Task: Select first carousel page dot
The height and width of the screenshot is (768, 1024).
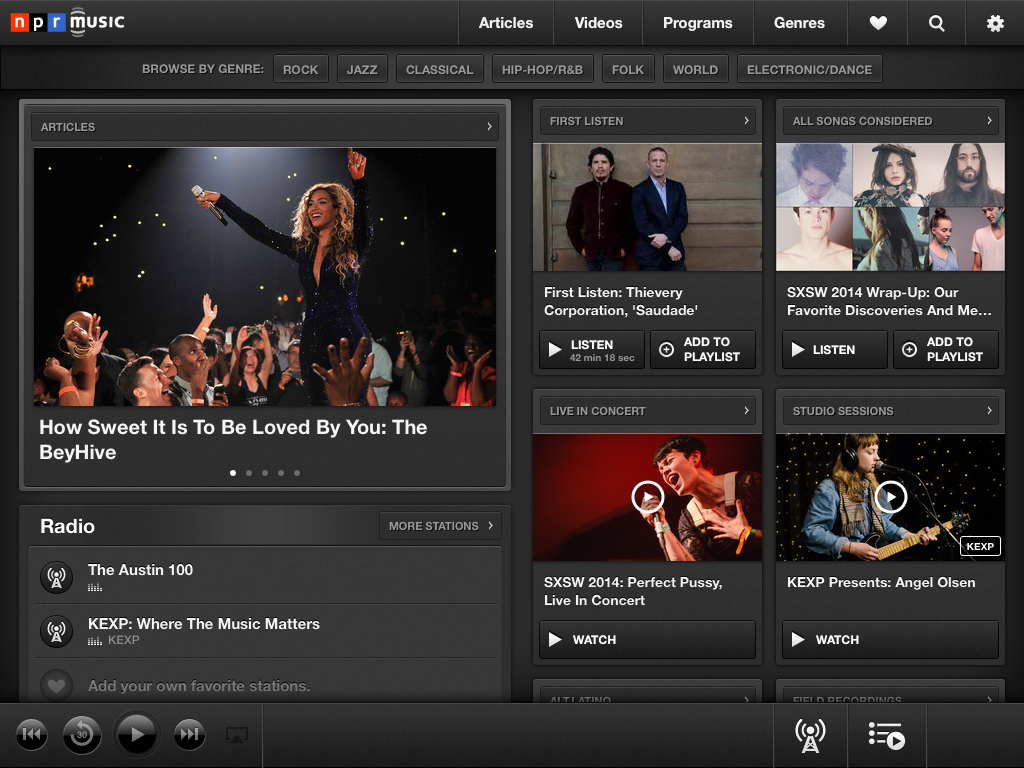Action: click(233, 473)
